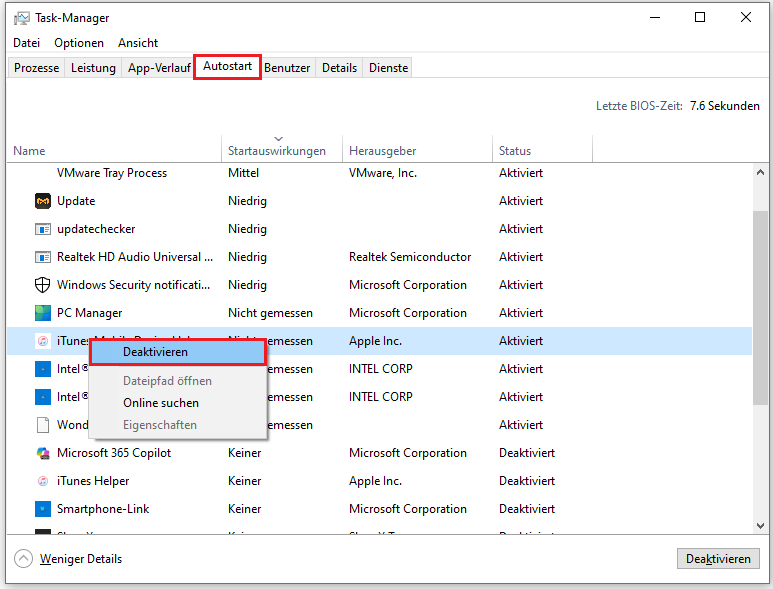Select the Smartphone-Link entry

(x=103, y=509)
